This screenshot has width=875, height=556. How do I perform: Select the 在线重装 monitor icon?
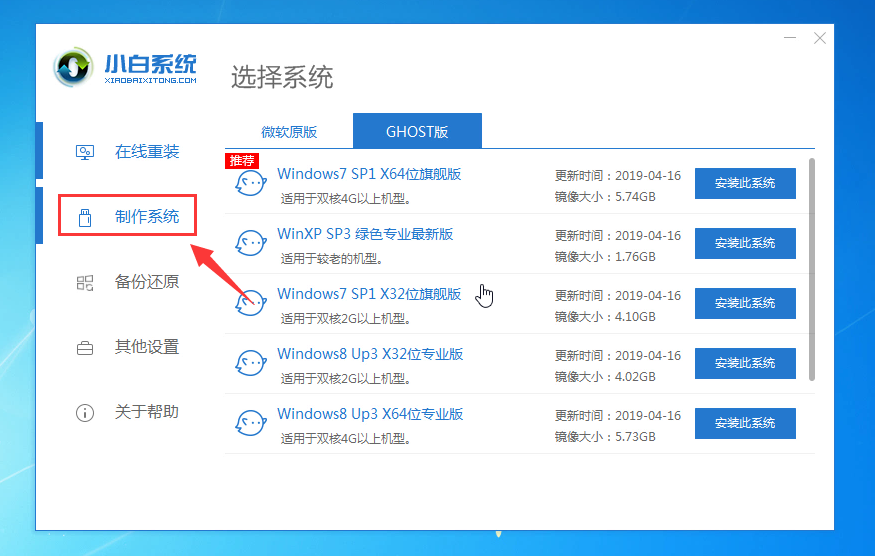tap(85, 152)
